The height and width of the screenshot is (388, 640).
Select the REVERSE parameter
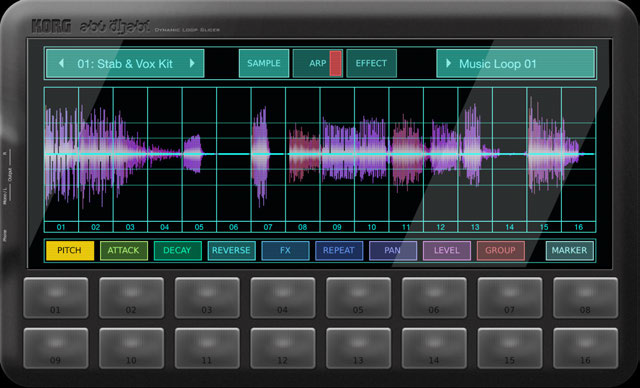pyautogui.click(x=231, y=251)
